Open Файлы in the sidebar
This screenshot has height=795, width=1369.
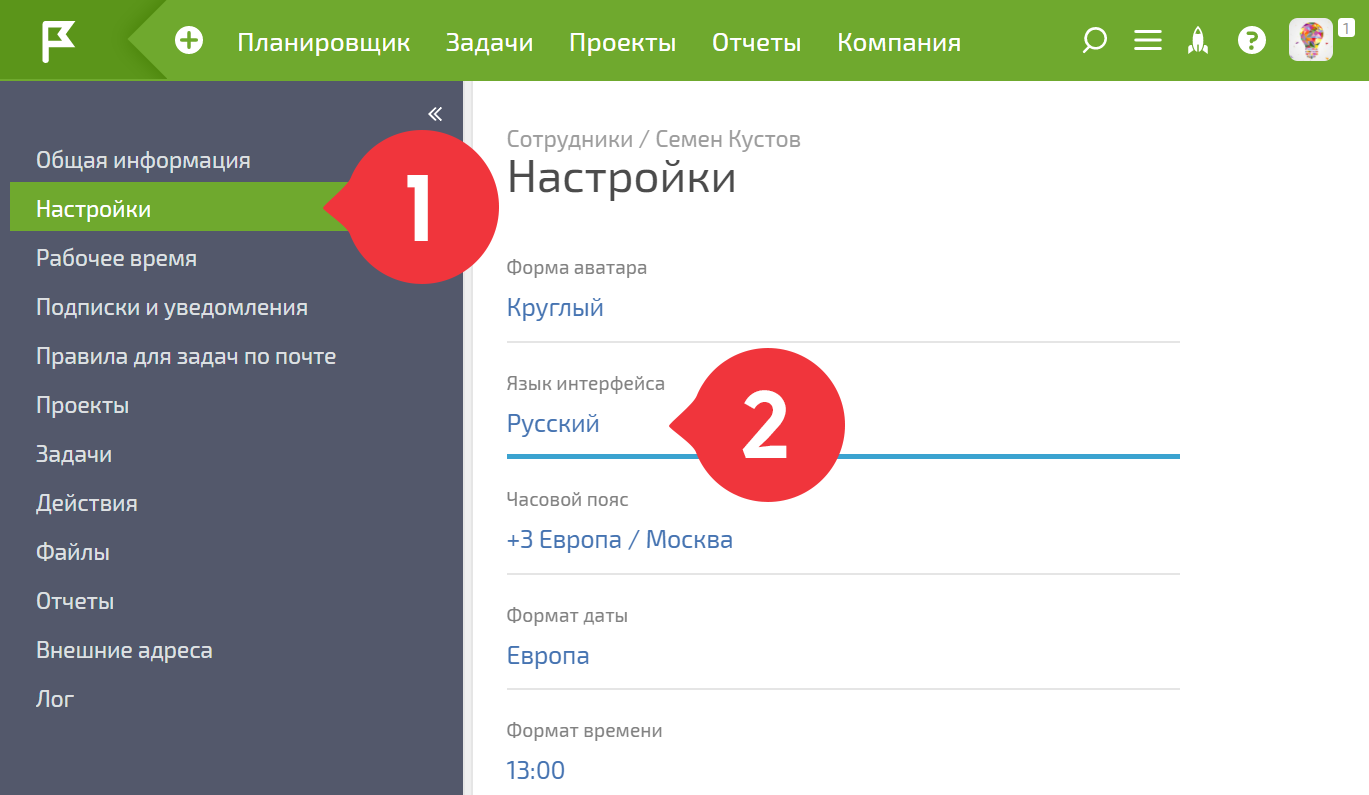pos(73,552)
